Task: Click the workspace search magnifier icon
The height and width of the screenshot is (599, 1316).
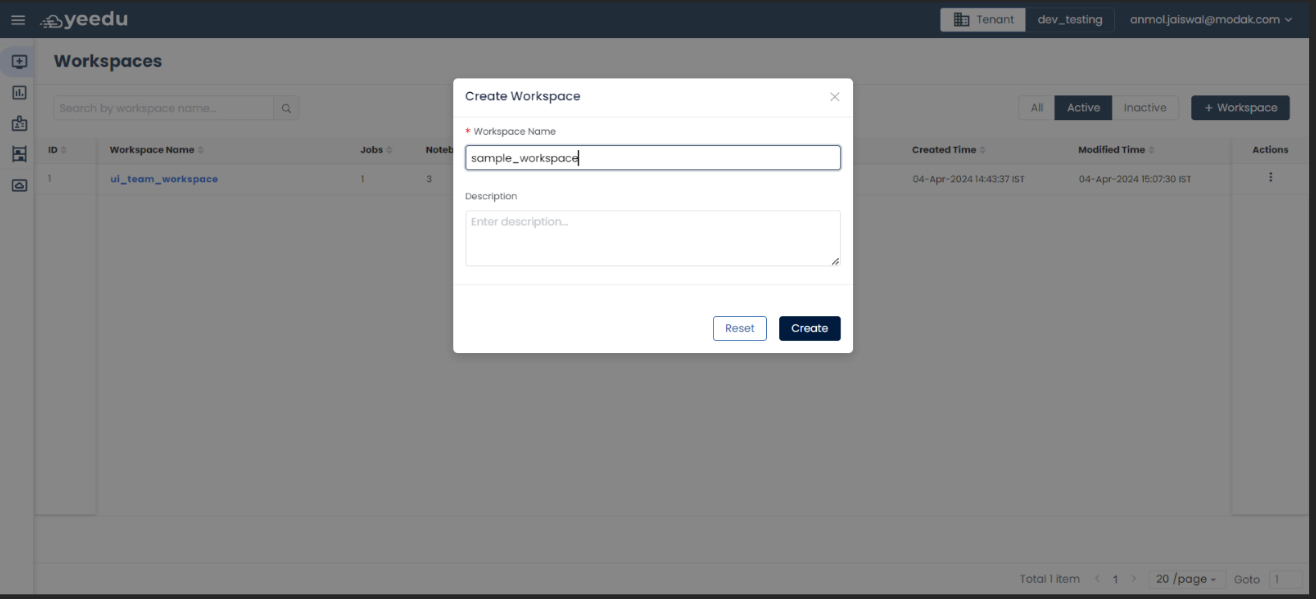Action: click(x=286, y=108)
